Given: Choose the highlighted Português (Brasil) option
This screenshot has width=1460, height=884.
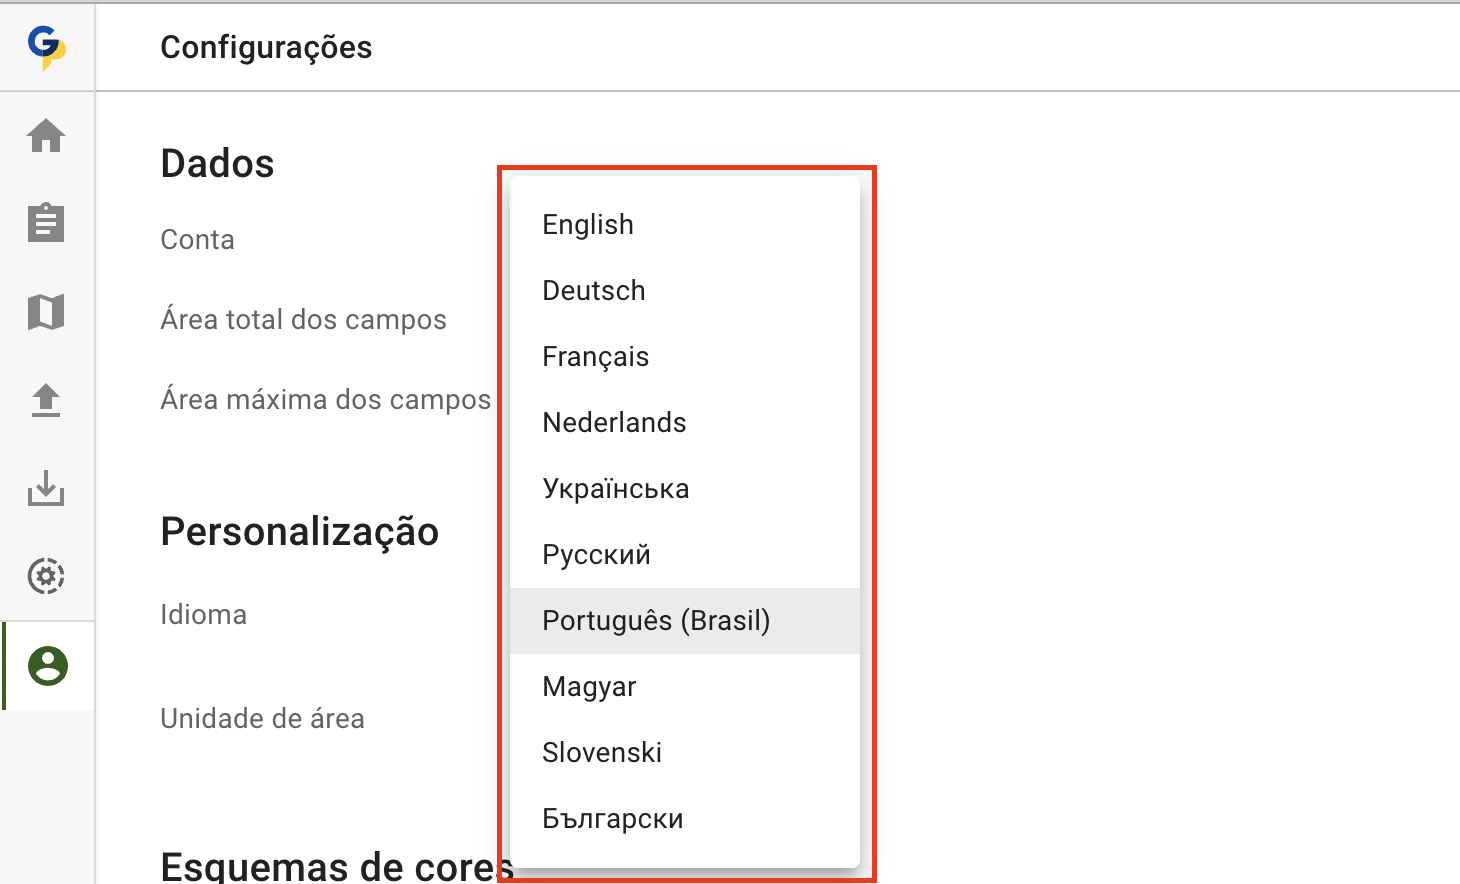Looking at the screenshot, I should point(656,621).
